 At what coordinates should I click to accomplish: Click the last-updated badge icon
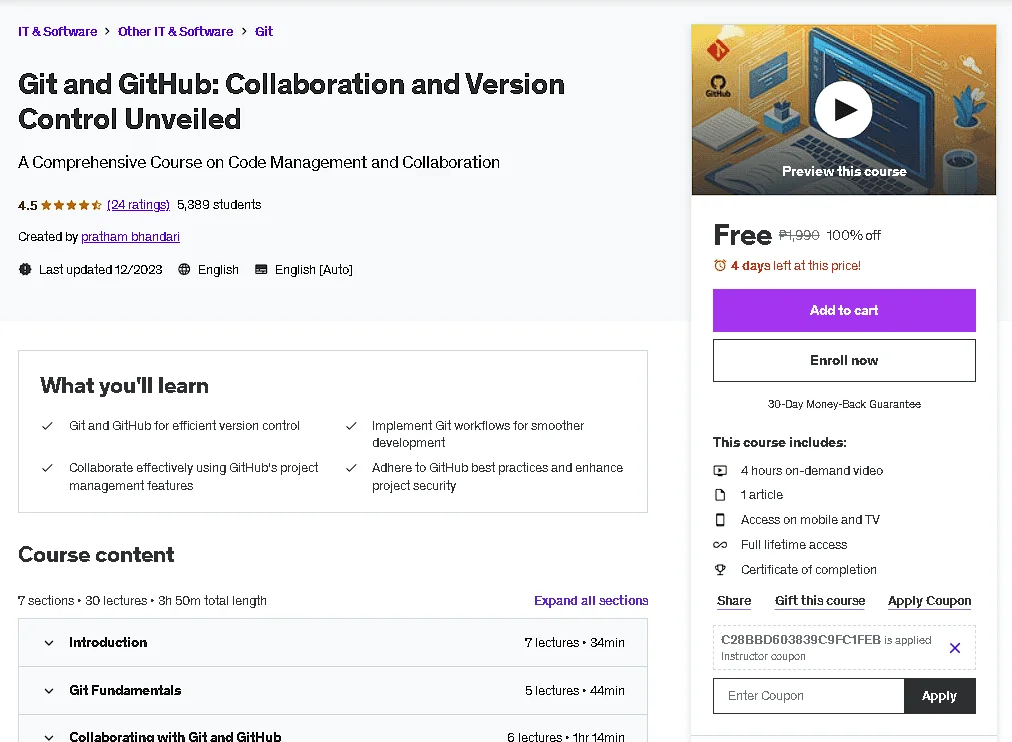click(25, 269)
